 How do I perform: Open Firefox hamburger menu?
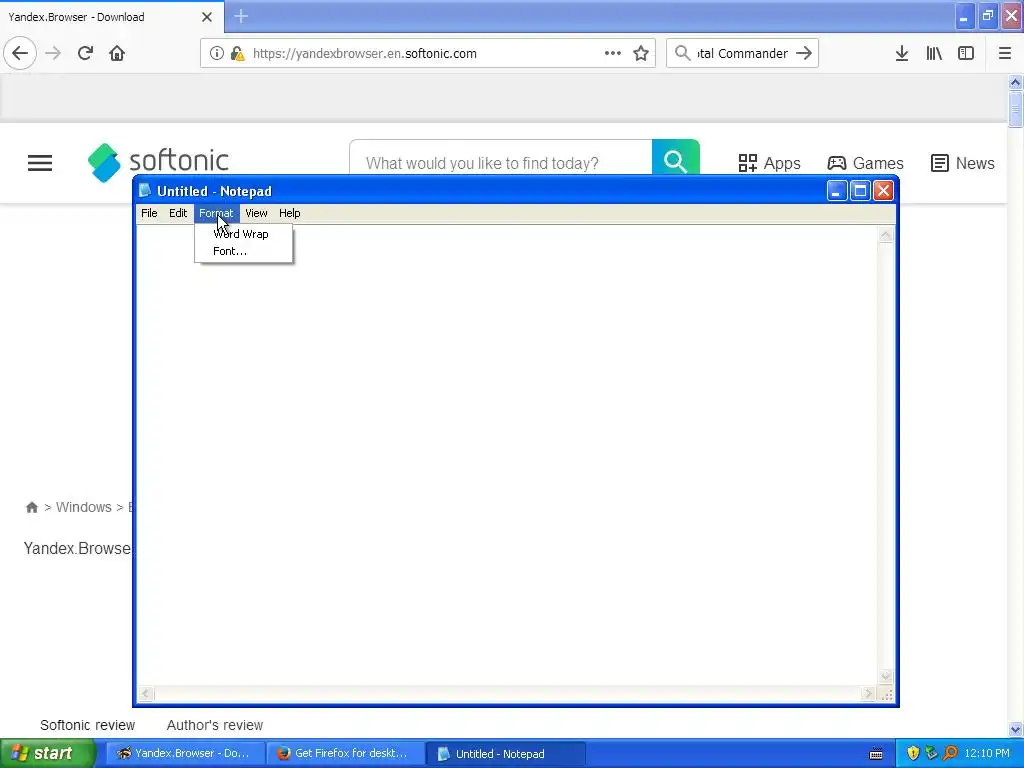(1005, 54)
